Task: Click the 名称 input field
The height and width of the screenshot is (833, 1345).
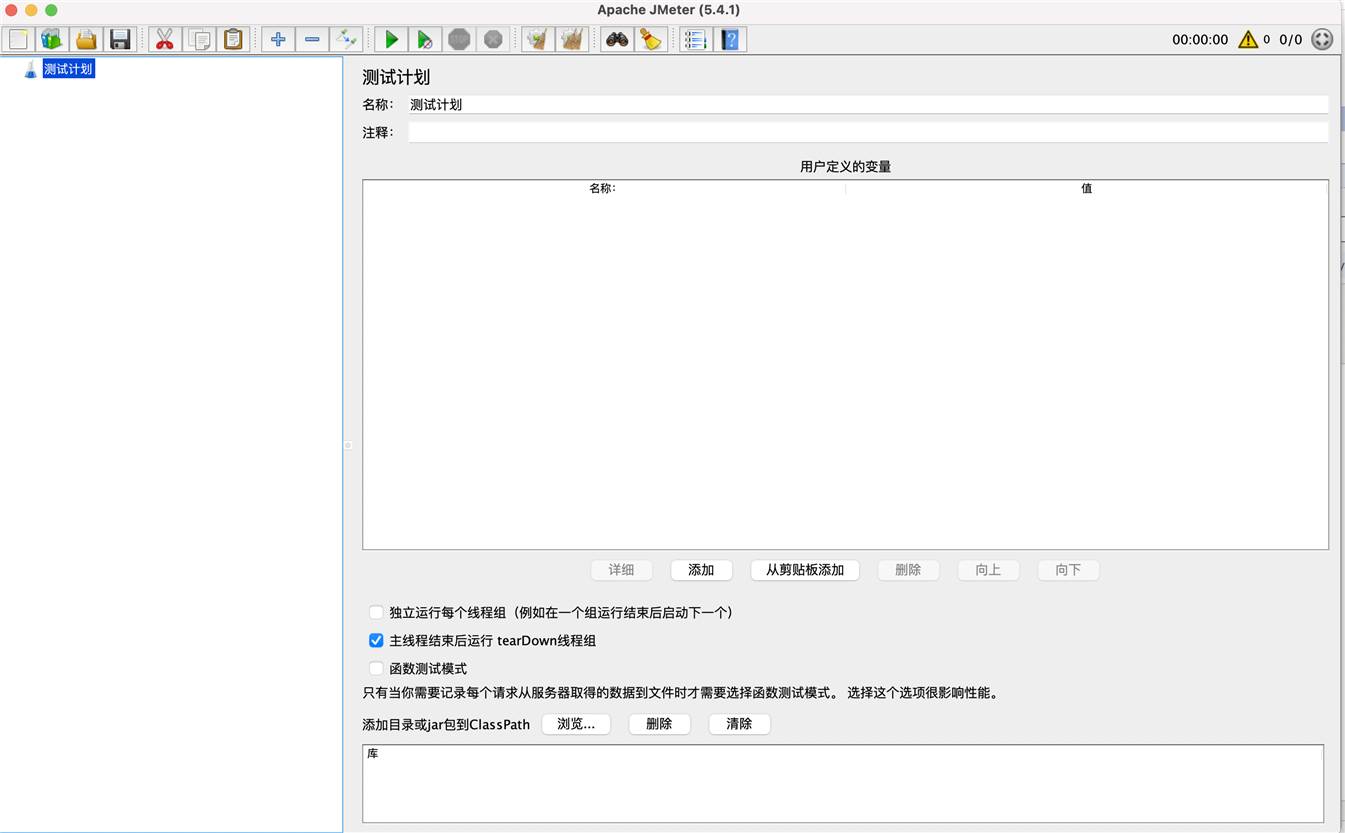Action: point(868,104)
